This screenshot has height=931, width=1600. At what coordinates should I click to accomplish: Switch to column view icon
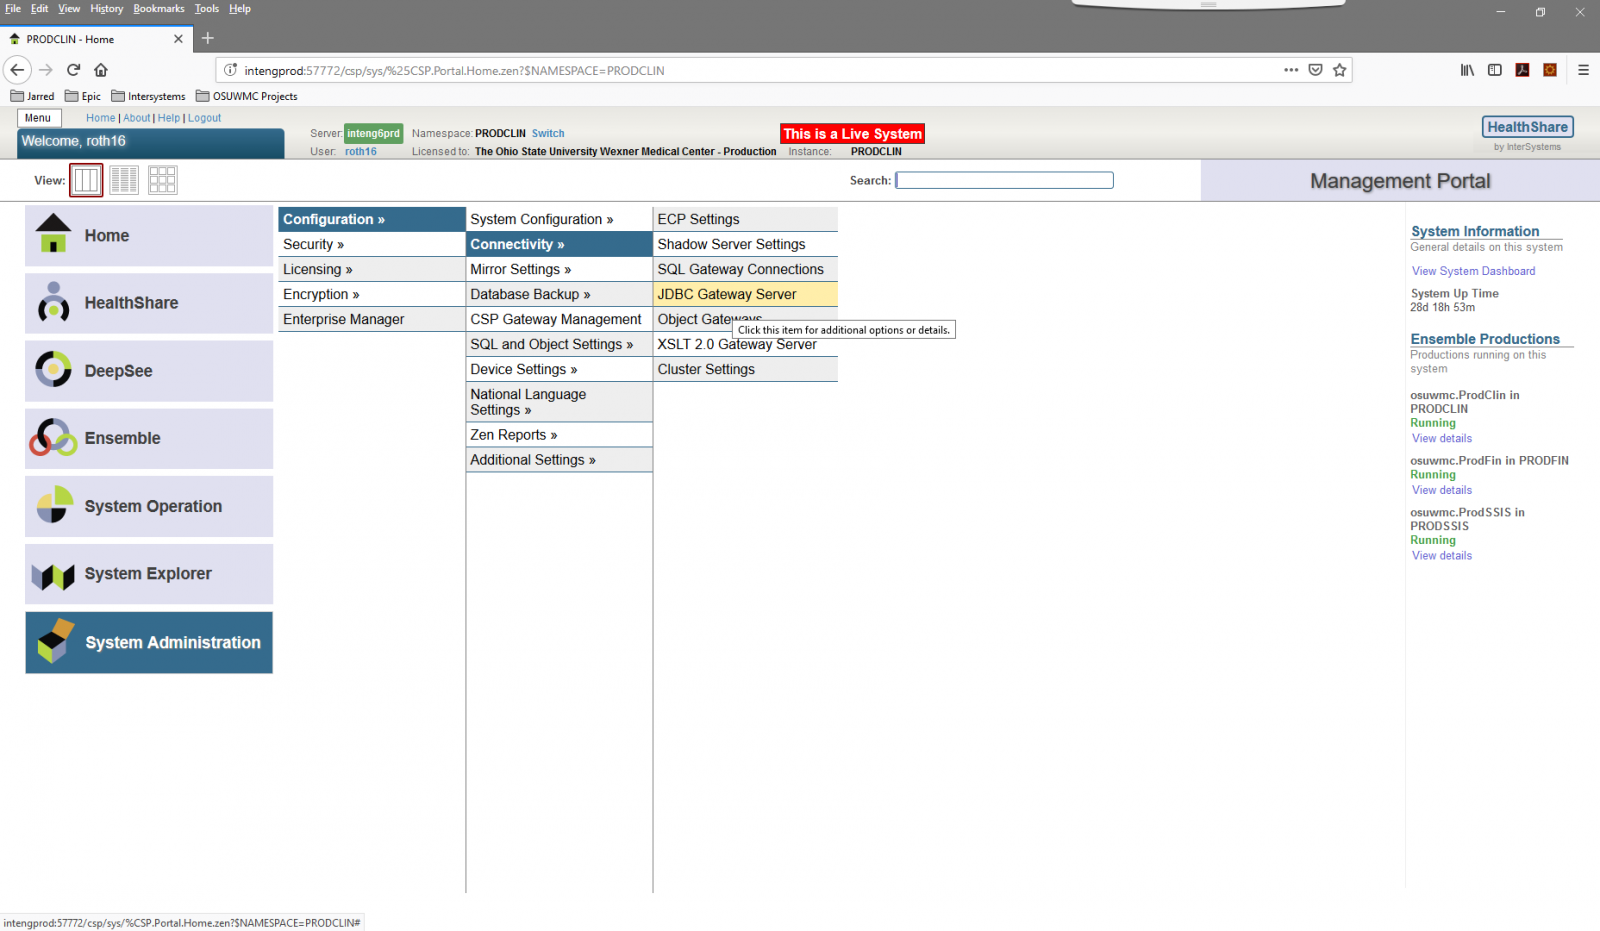(87, 180)
